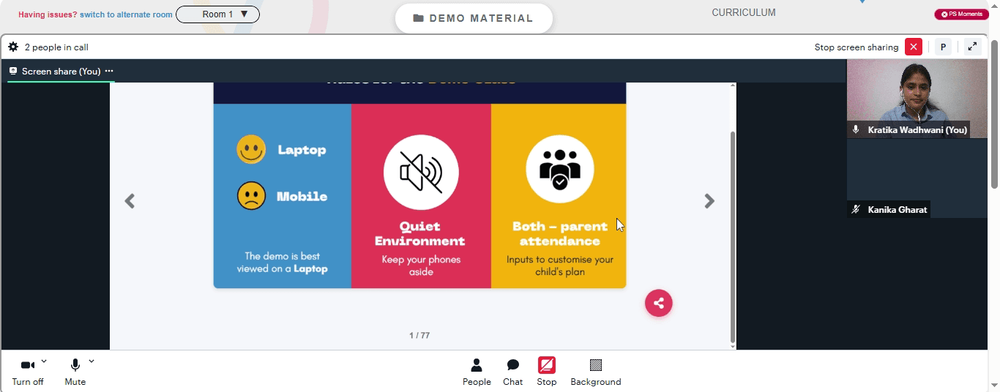Open Screen share tab more options
The image size is (1000, 392).
[109, 71]
